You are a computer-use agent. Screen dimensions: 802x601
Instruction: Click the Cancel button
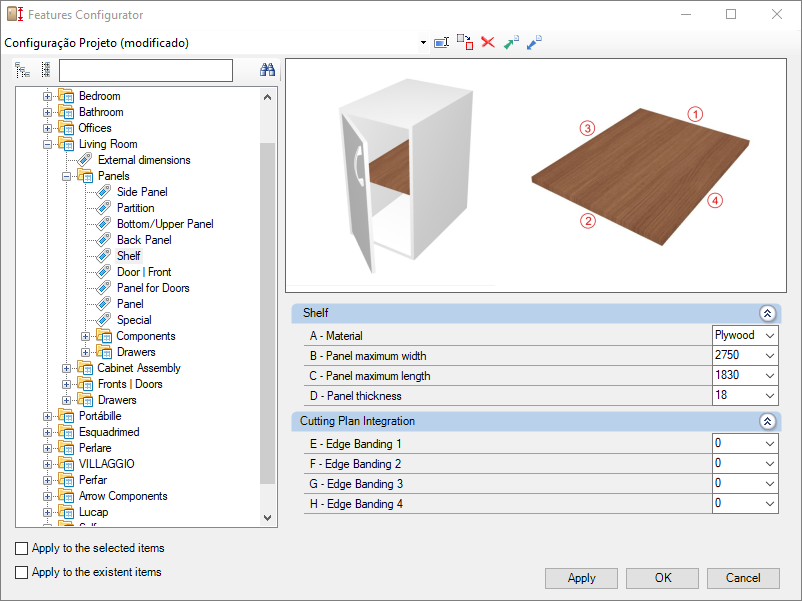pos(743,578)
